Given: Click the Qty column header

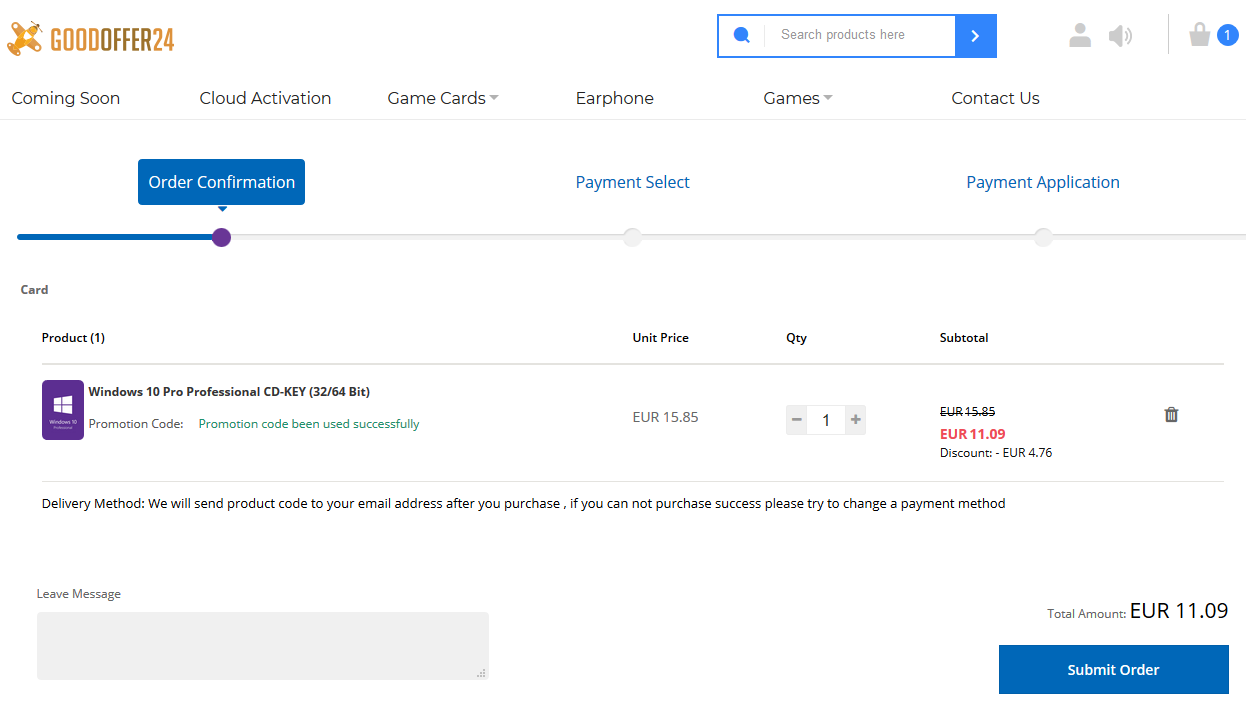Looking at the screenshot, I should (x=797, y=338).
